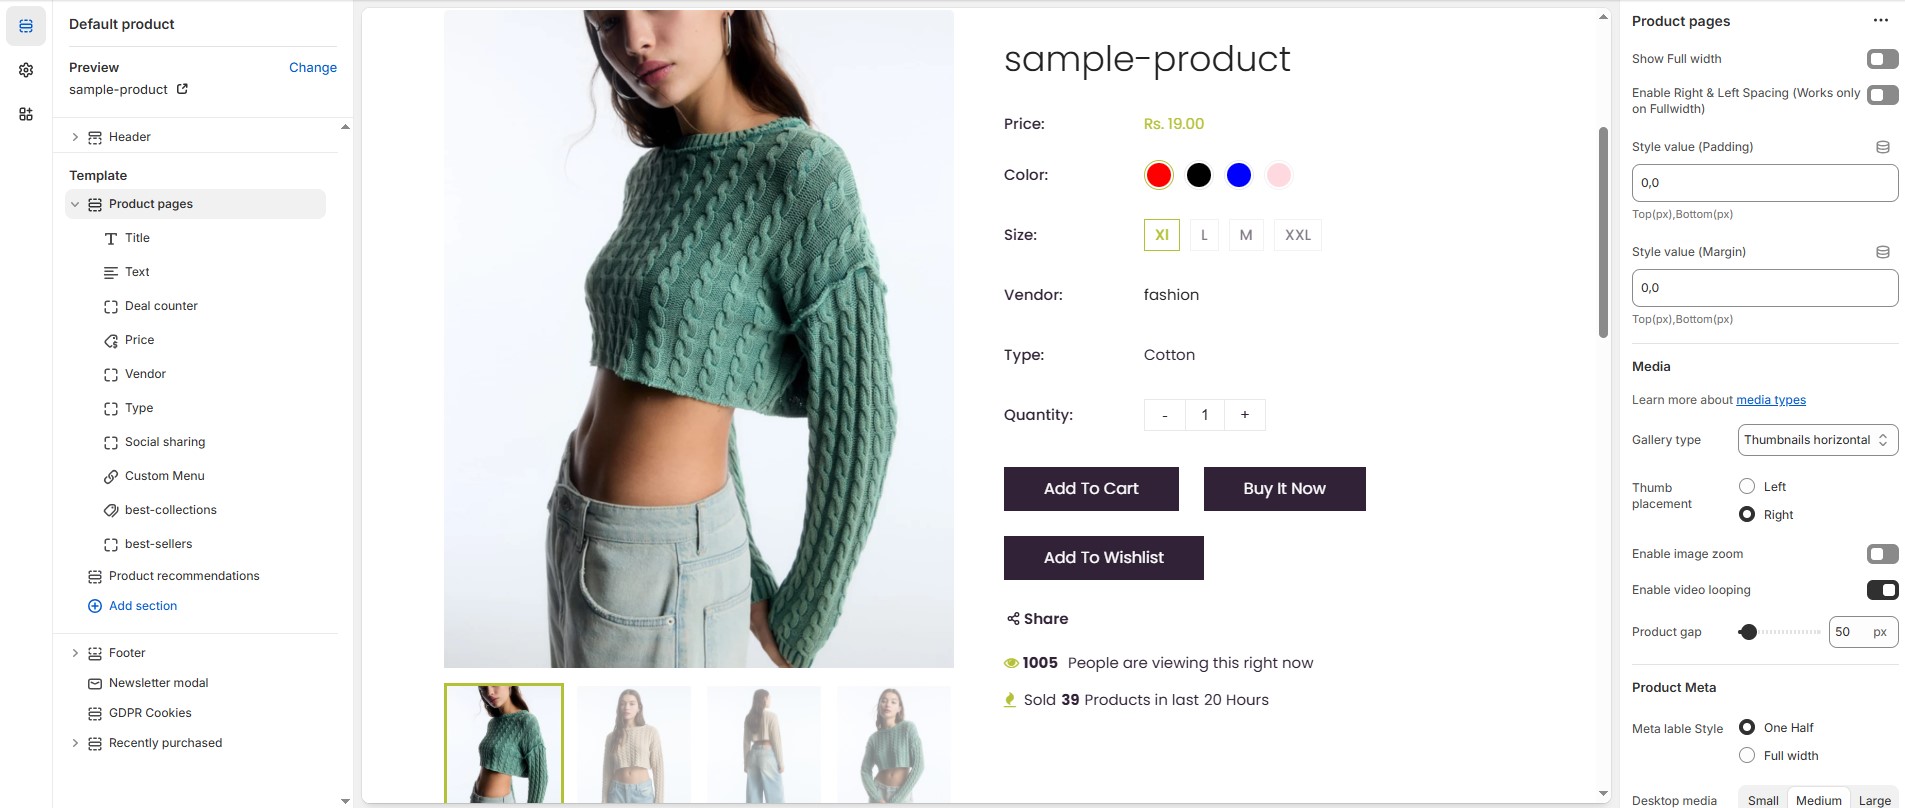
Task: Choose the blue color swatch
Action: pyautogui.click(x=1238, y=175)
